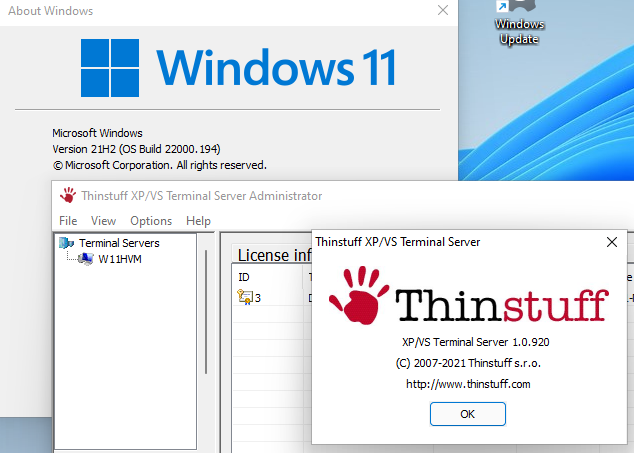
Task: Click the Terminal Server Administrator window title bar
Action: tap(342, 196)
